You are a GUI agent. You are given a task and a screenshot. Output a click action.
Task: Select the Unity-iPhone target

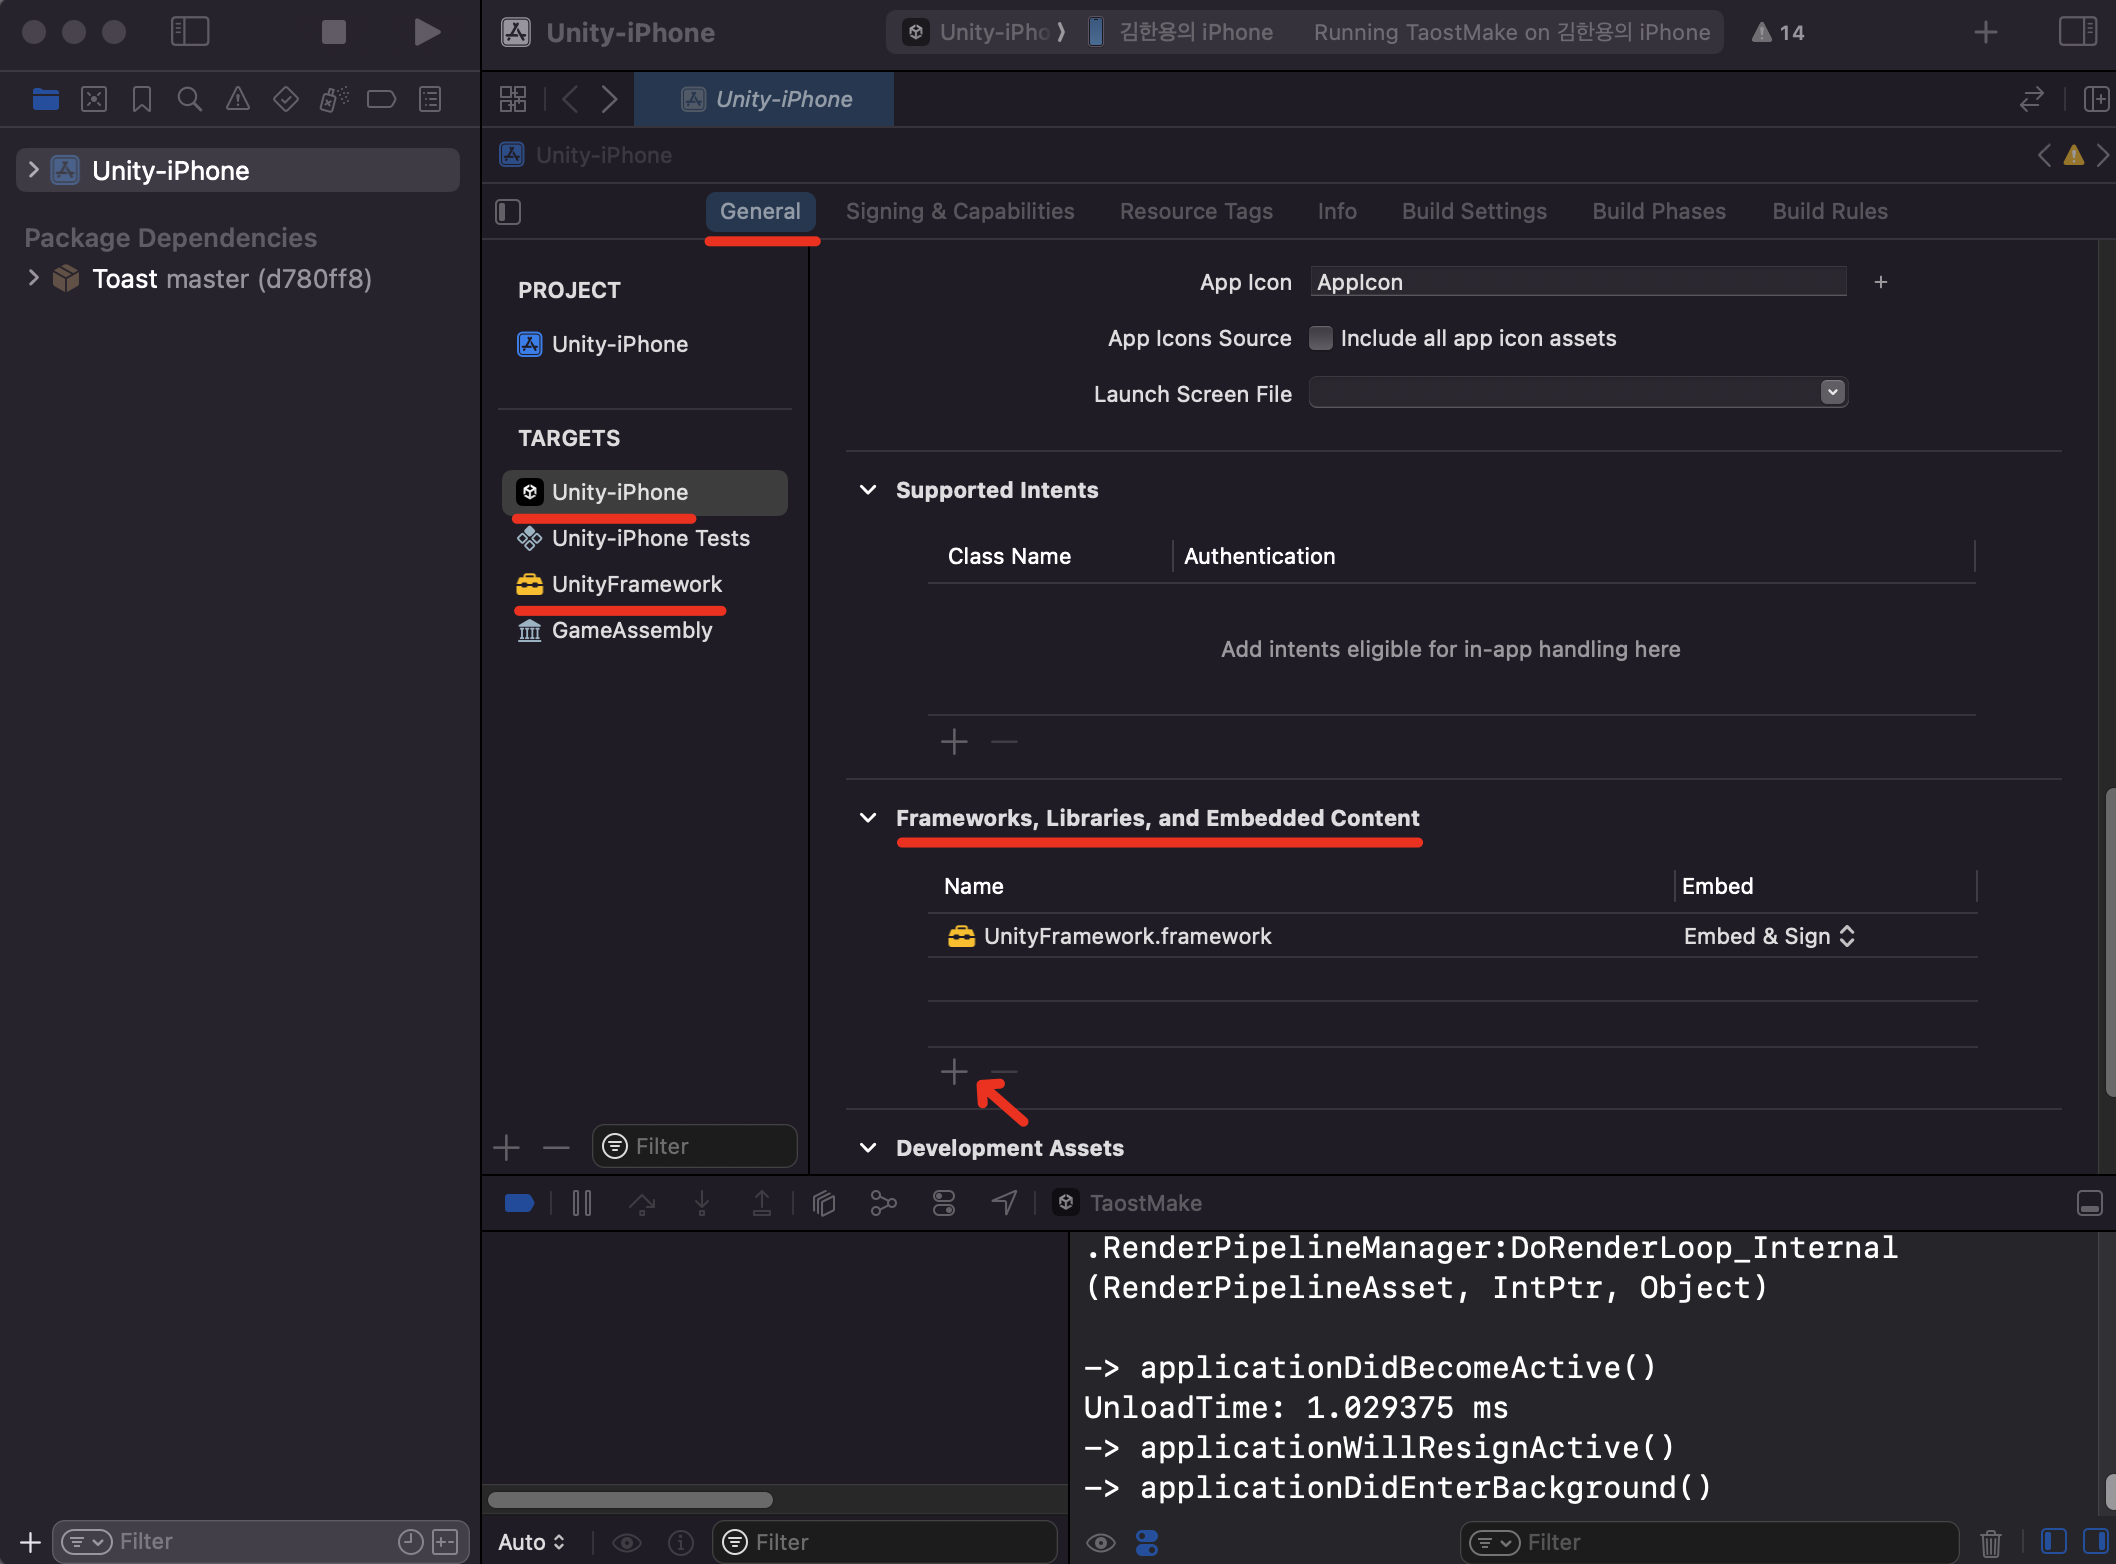[x=645, y=492]
